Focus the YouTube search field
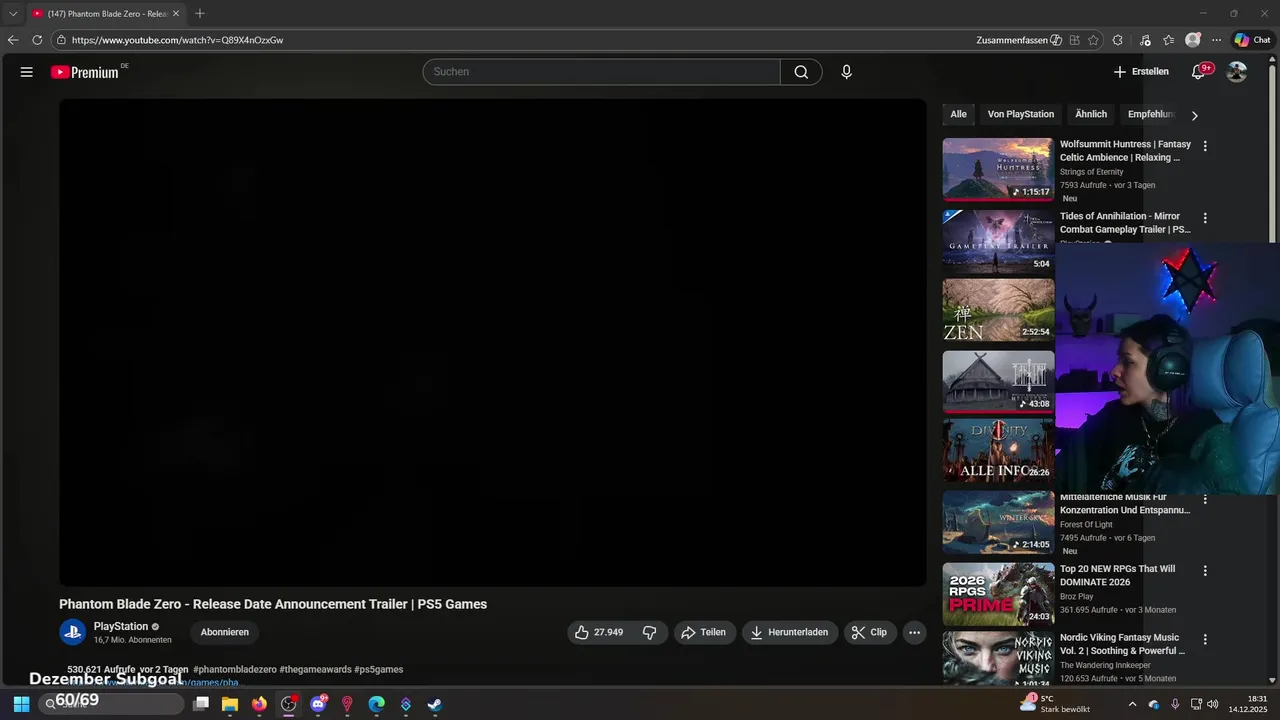The image size is (1280, 720). [x=601, y=72]
